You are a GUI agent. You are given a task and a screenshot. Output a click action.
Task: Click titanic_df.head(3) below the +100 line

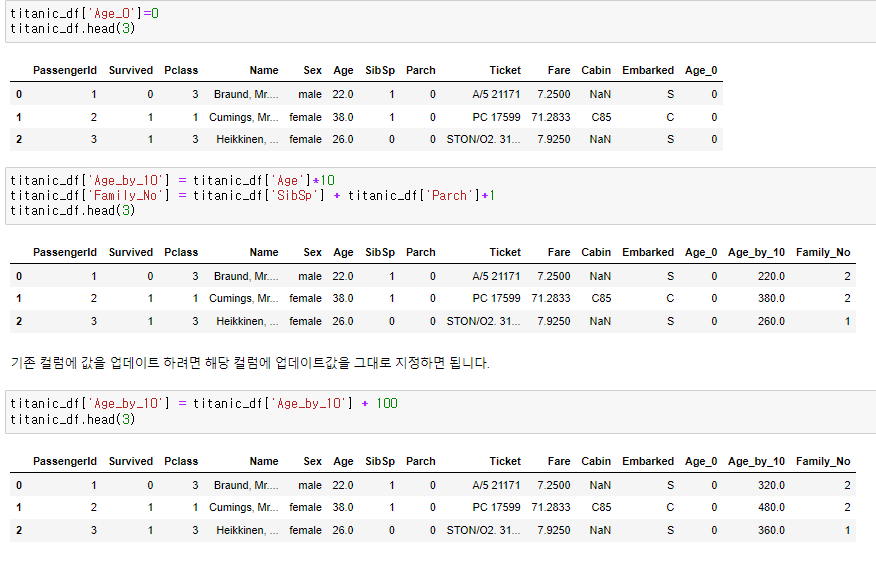tap(73, 419)
